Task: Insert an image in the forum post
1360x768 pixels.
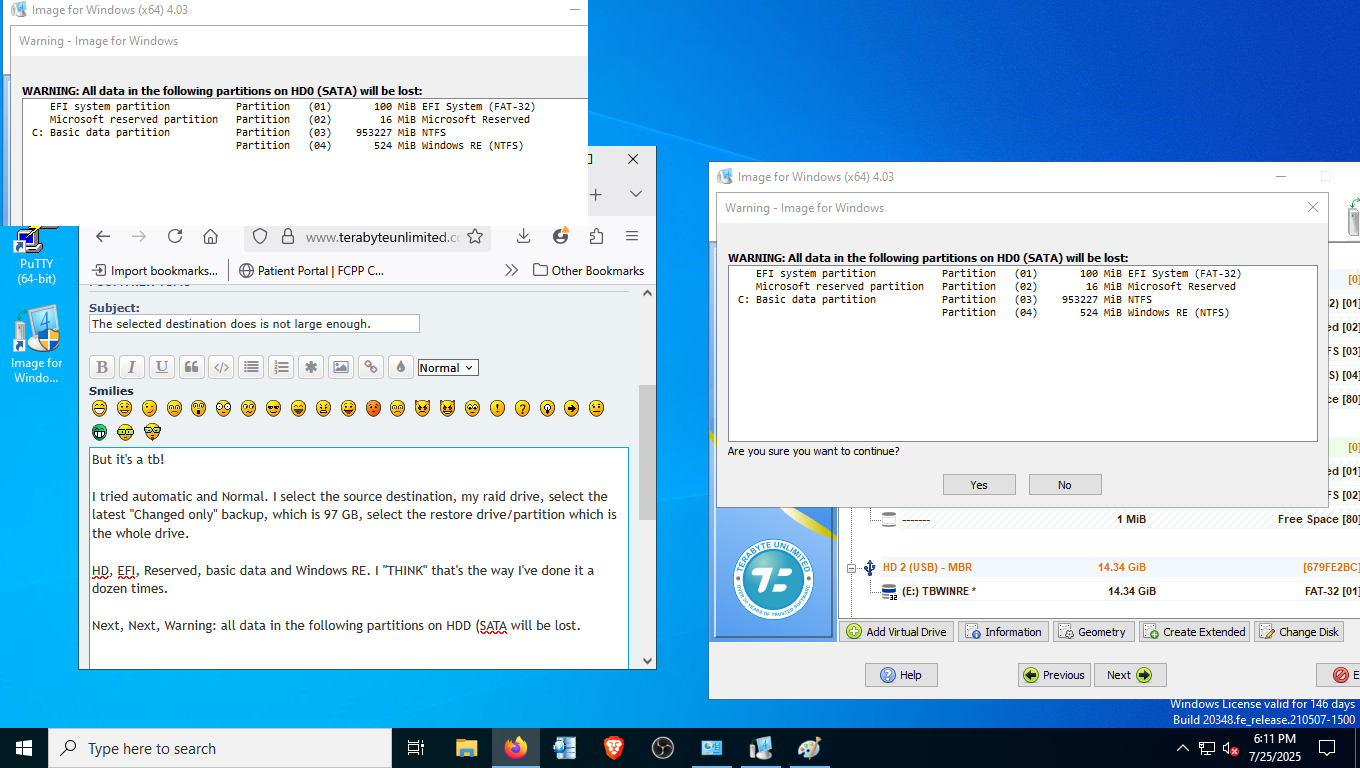Action: 341,367
